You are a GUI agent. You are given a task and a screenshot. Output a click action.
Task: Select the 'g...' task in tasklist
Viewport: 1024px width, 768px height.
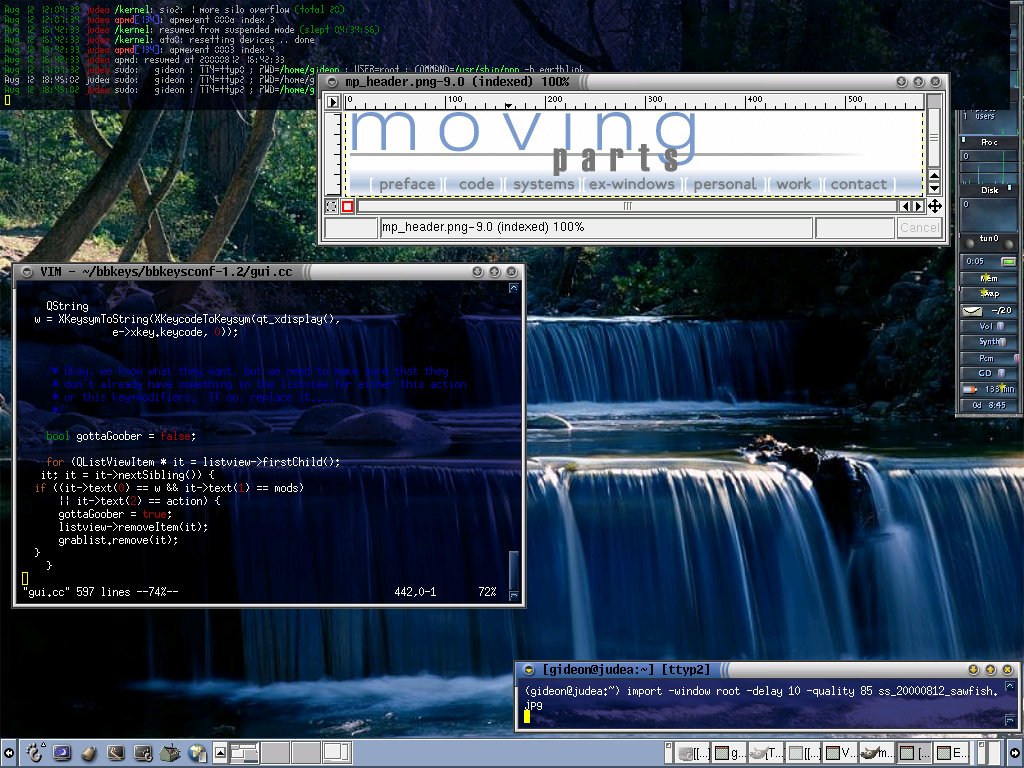click(x=729, y=753)
